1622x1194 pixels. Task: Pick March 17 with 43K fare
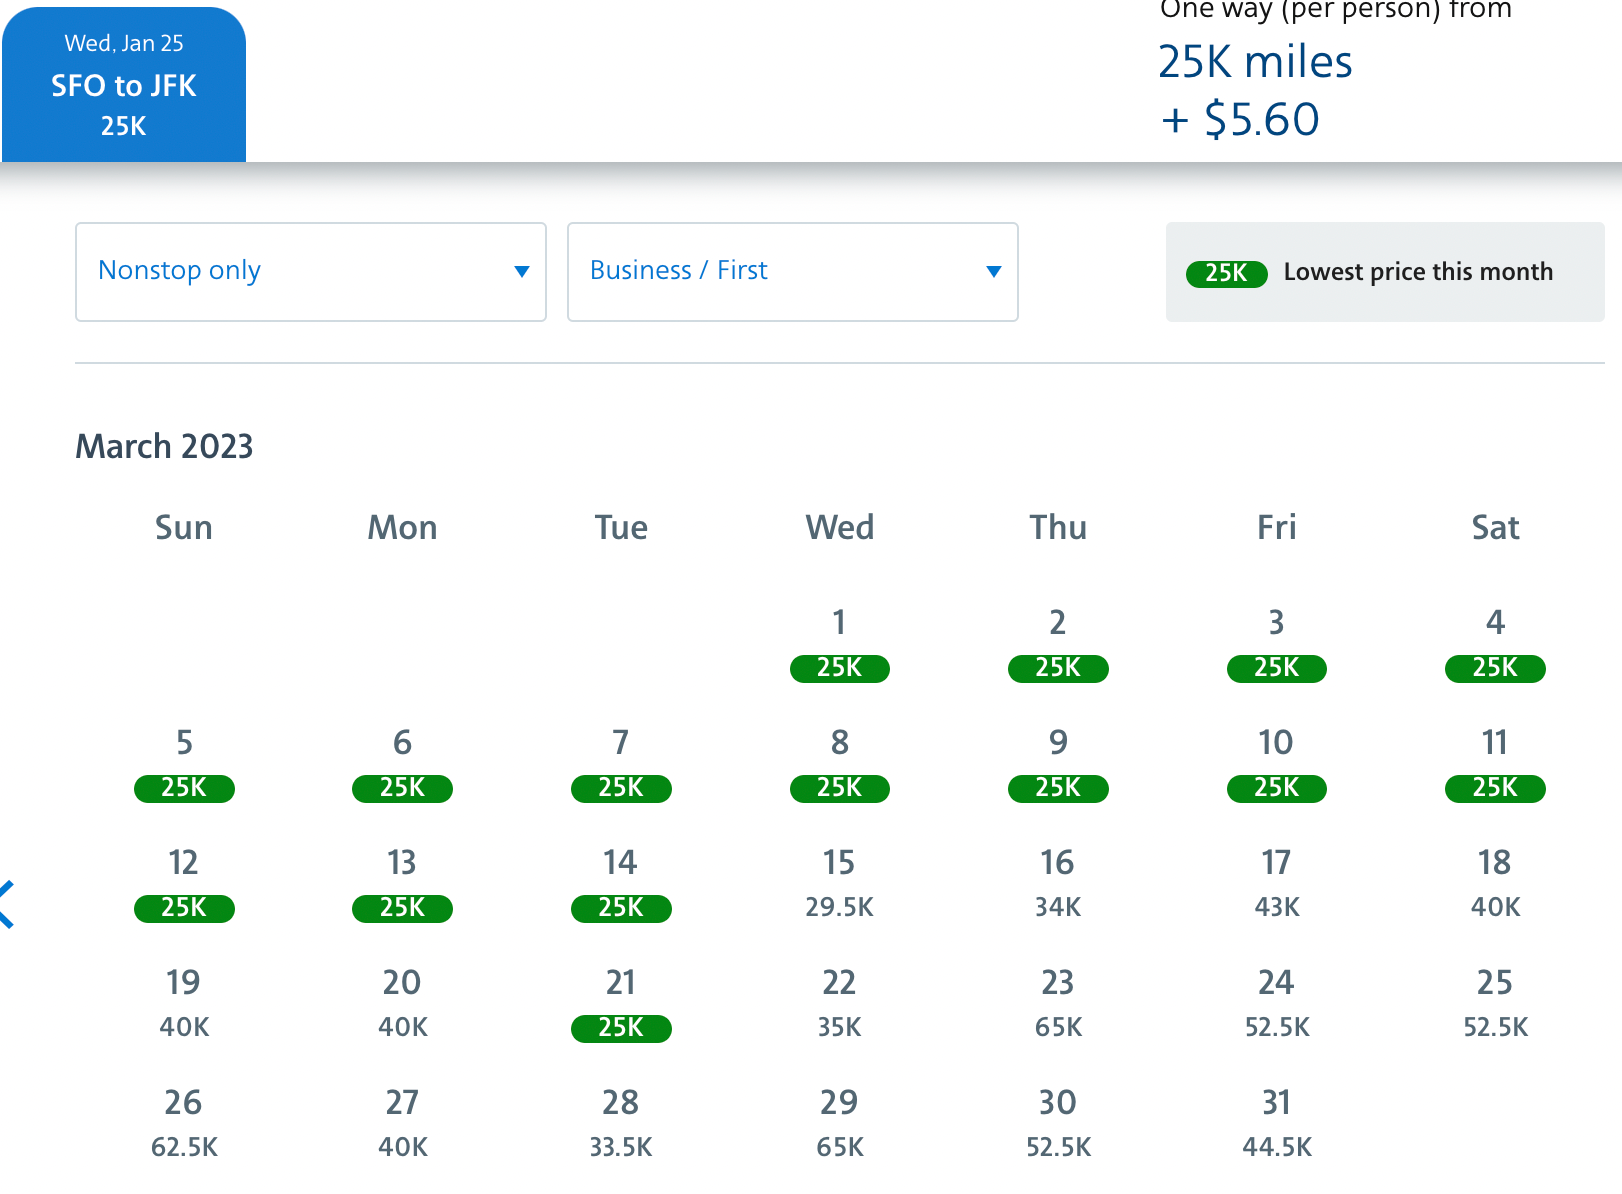pos(1276,885)
